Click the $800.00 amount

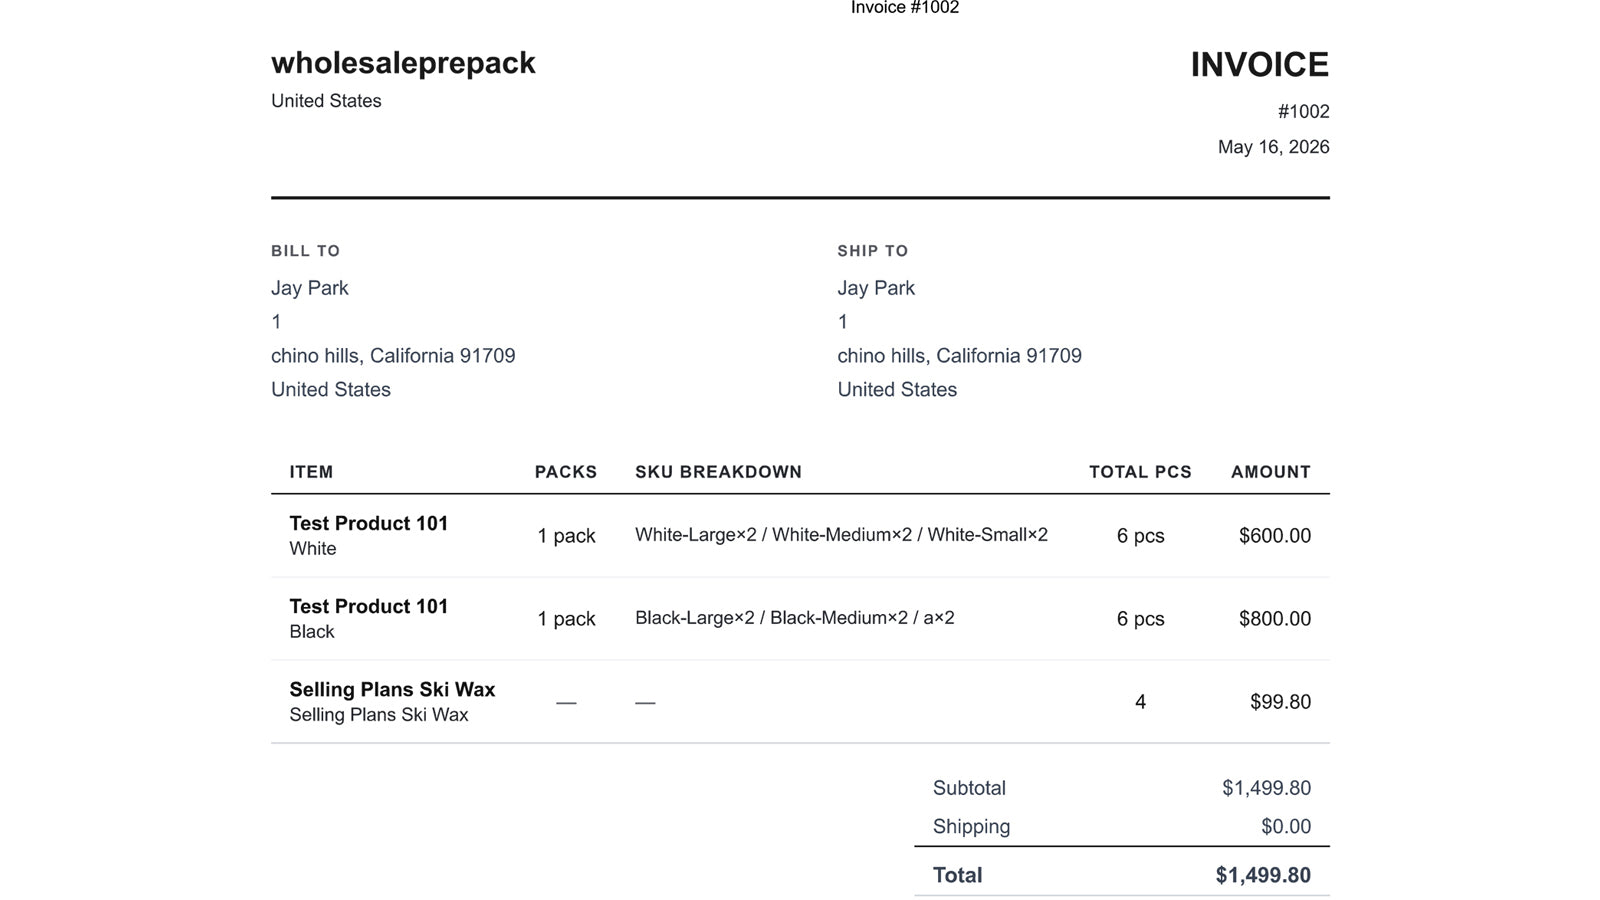coord(1274,619)
